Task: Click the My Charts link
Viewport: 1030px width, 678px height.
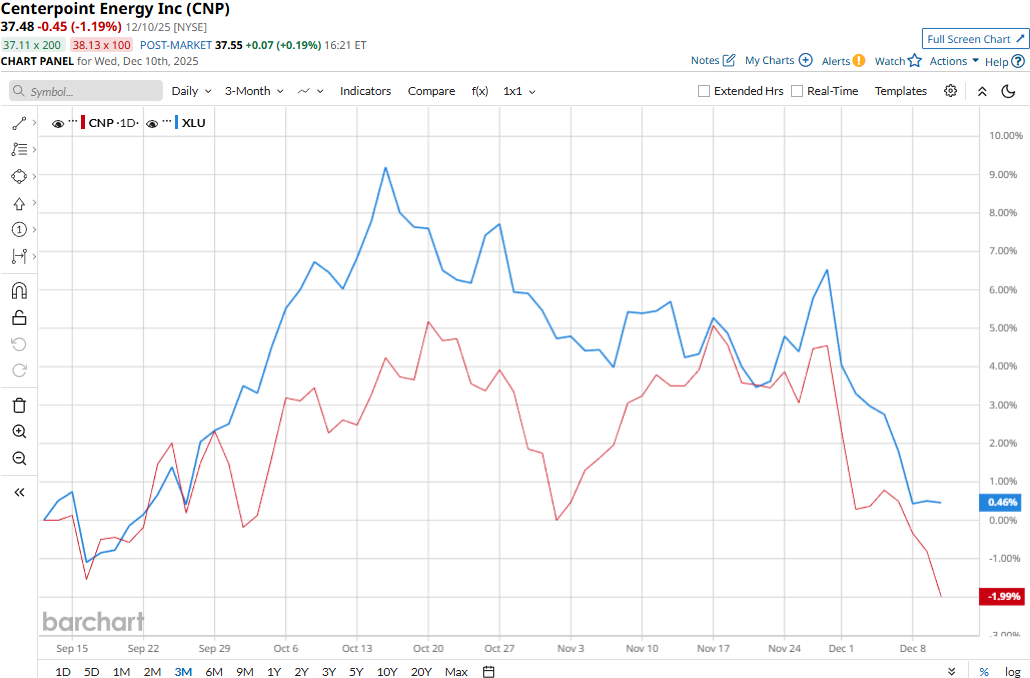Action: (x=769, y=60)
